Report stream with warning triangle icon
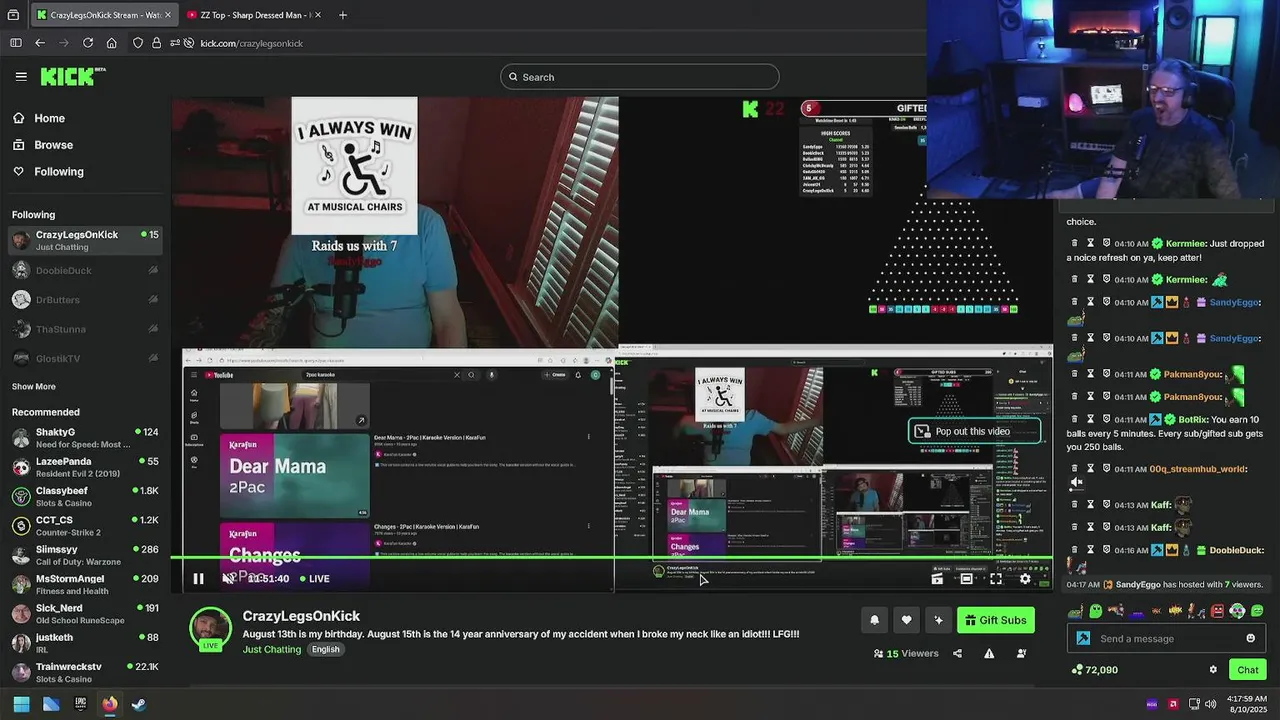The height and width of the screenshot is (720, 1280). pyautogui.click(x=989, y=653)
